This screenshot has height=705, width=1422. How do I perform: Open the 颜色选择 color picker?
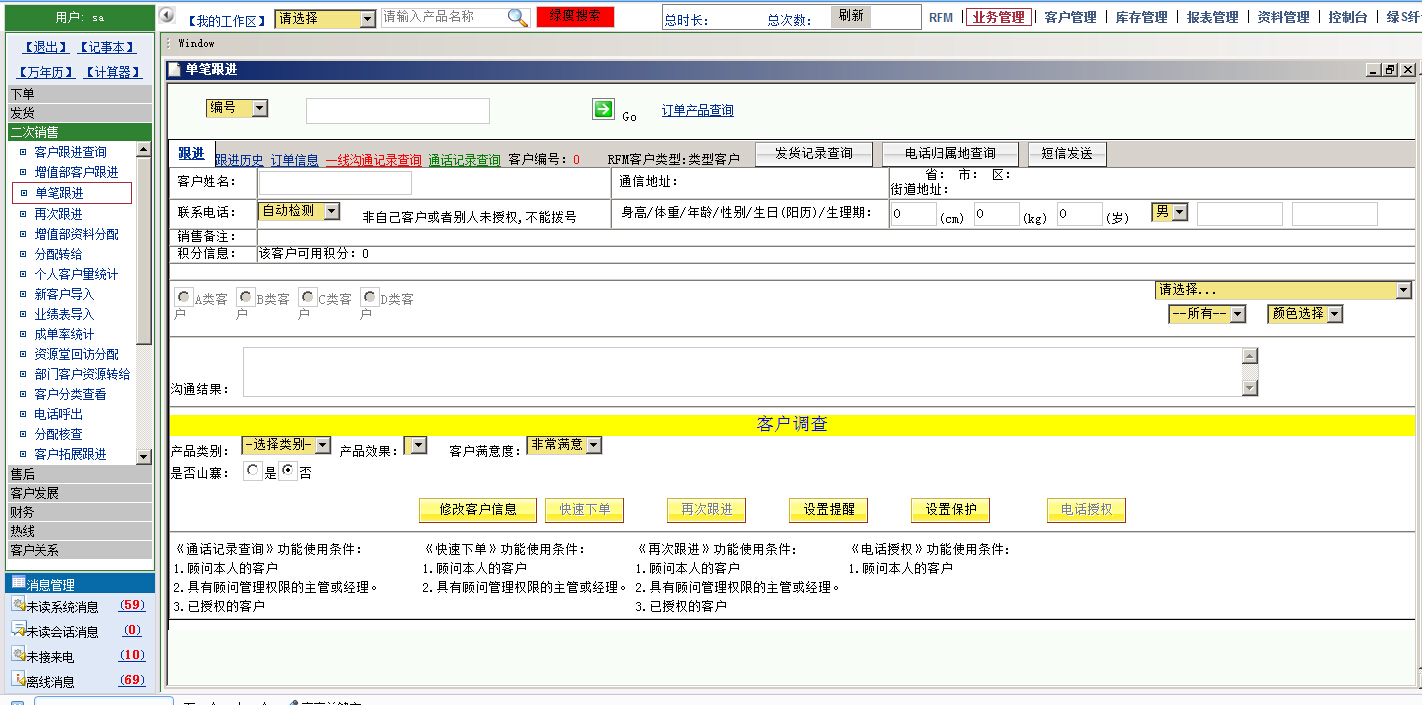pyautogui.click(x=1304, y=313)
